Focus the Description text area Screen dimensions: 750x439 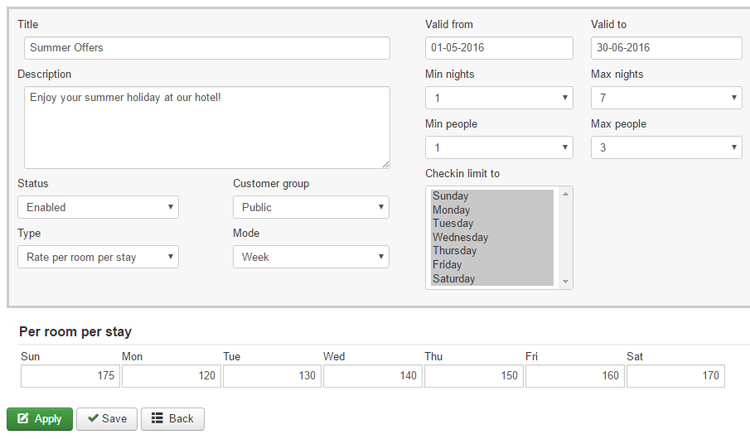tap(206, 127)
